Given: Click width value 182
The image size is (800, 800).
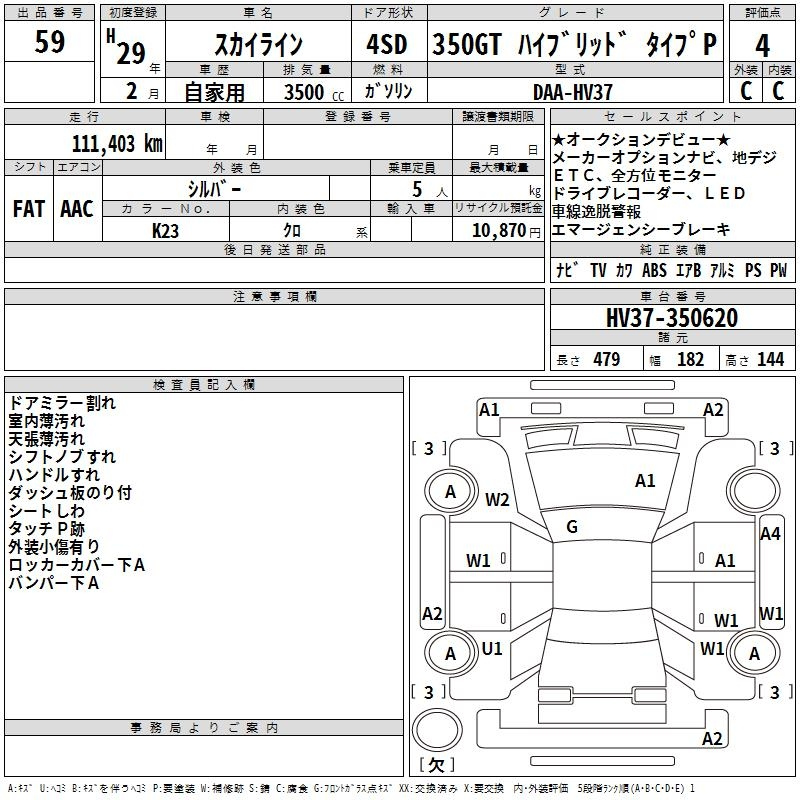Looking at the screenshot, I should coord(690,359).
